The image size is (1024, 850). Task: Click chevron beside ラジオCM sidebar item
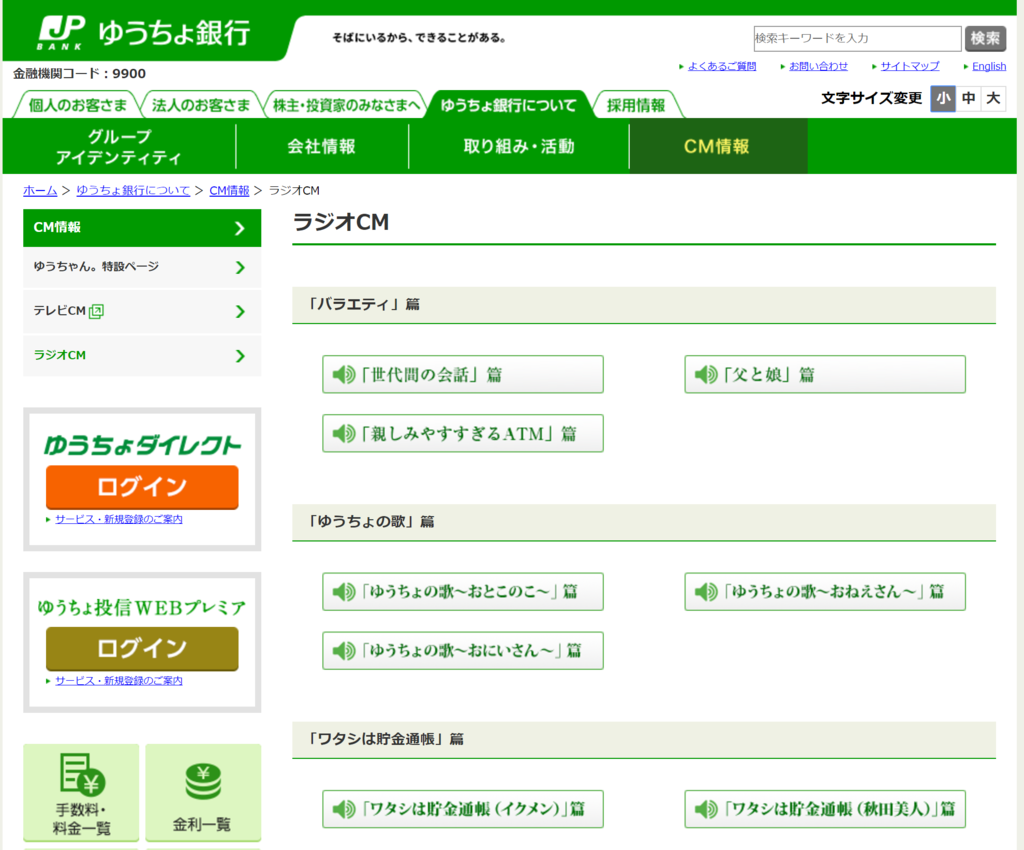[240, 356]
